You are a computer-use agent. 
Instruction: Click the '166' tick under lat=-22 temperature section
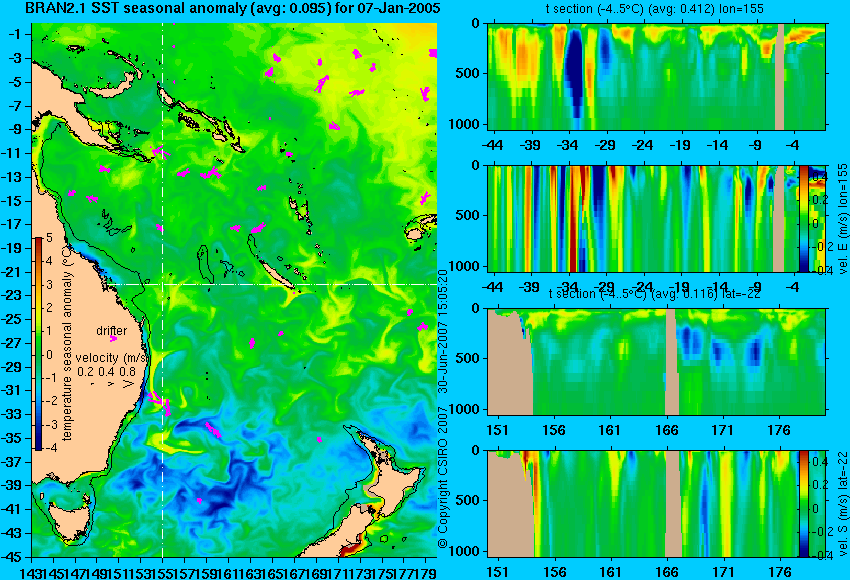click(x=666, y=430)
